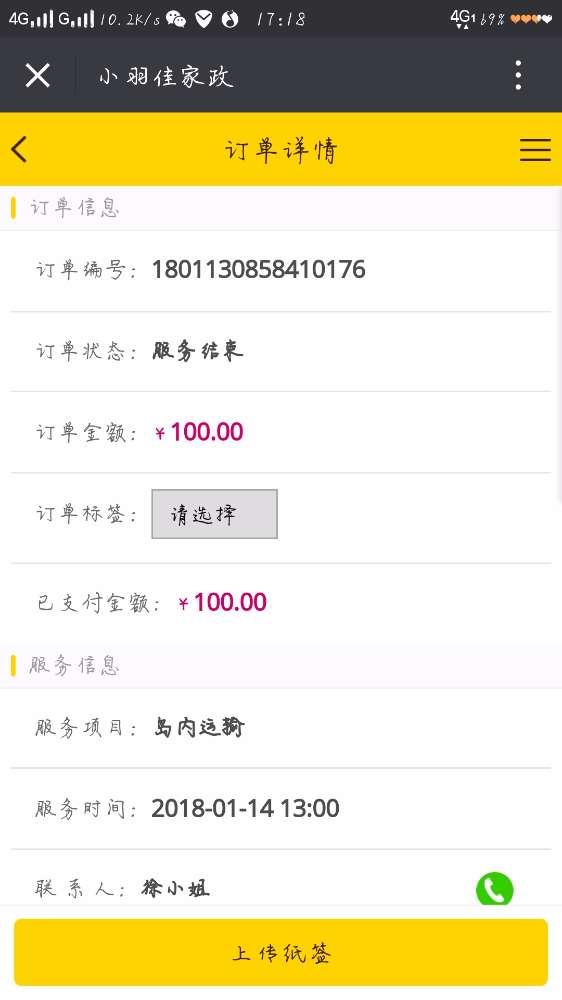This screenshot has width=562, height=1000.
Task: Tap the WeChat notification icon
Action: tap(175, 20)
